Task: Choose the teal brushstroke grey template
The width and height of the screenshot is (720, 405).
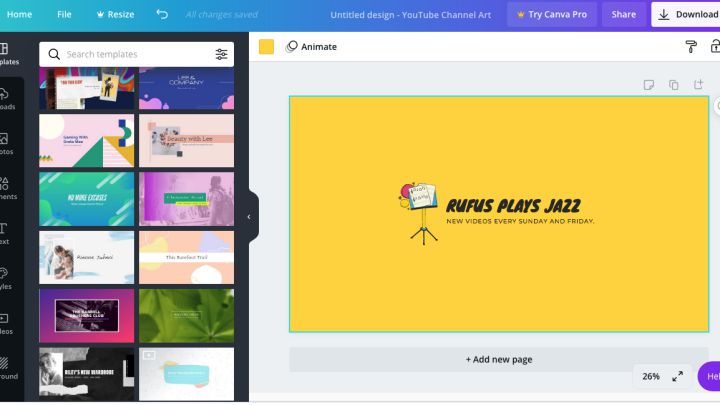Action: tap(186, 374)
